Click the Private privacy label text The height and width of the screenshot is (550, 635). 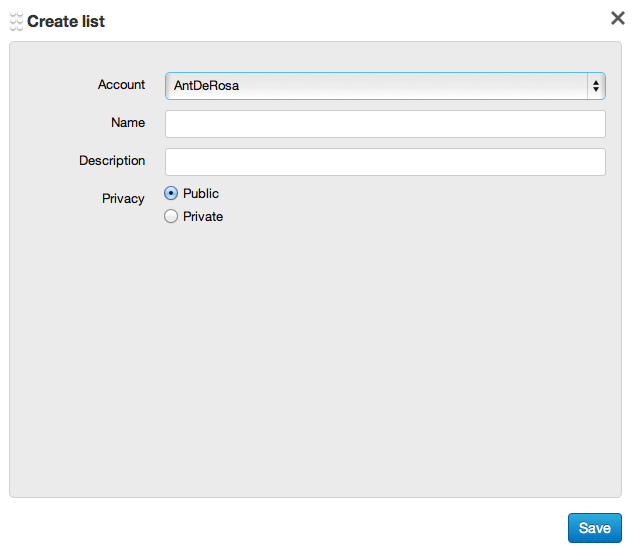click(203, 217)
